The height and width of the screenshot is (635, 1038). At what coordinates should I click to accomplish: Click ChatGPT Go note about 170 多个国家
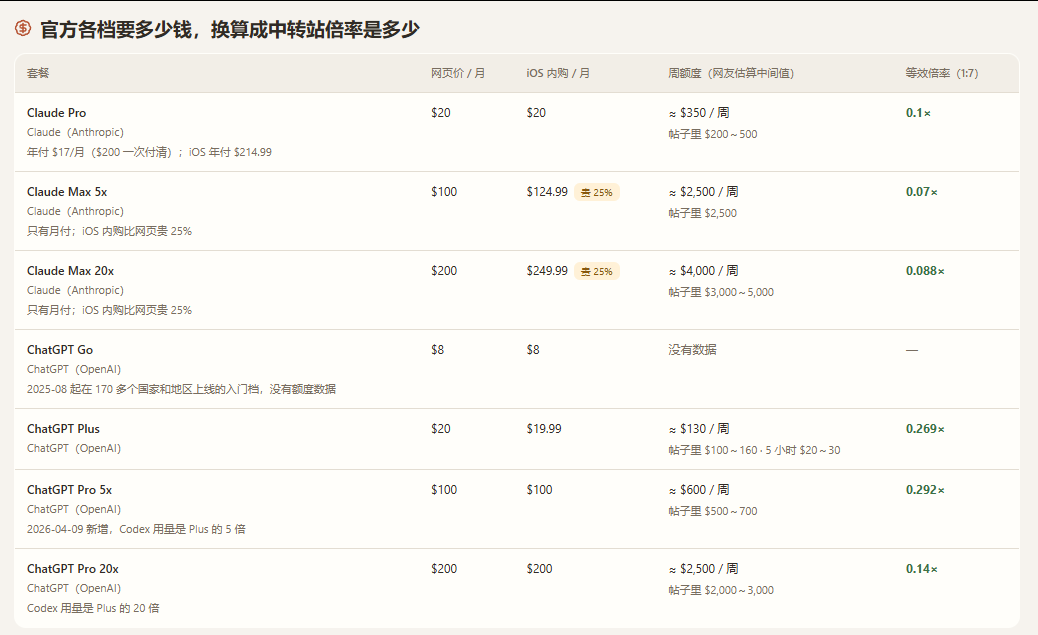tap(181, 389)
